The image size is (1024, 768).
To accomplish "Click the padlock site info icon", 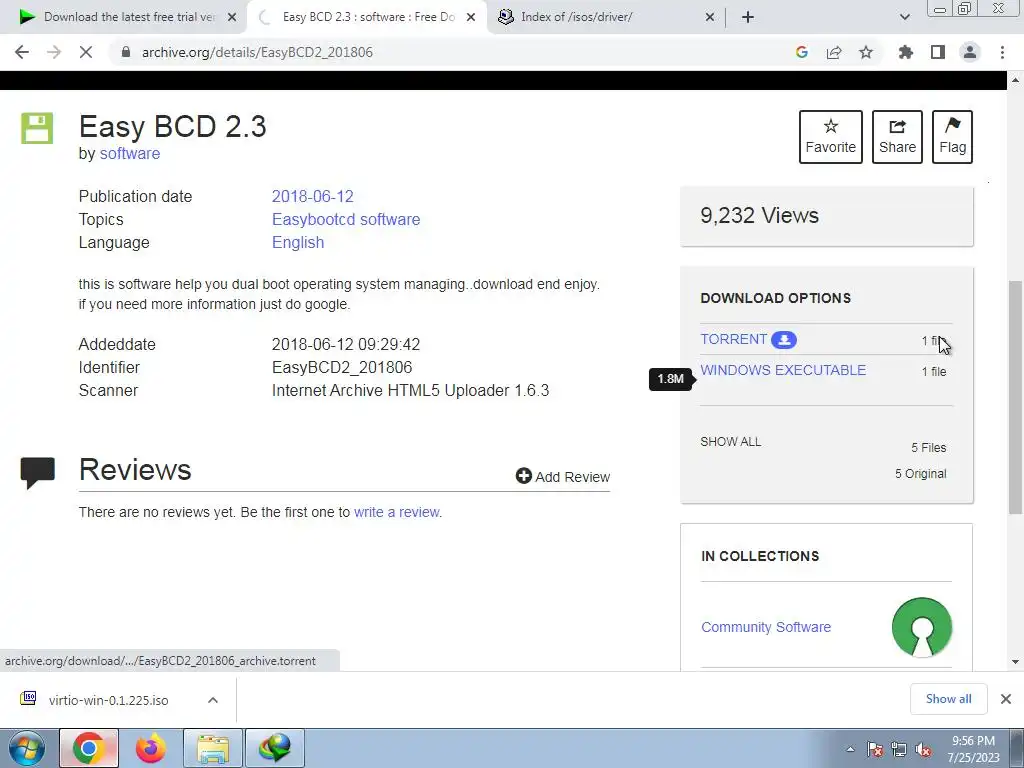I will pos(126,52).
